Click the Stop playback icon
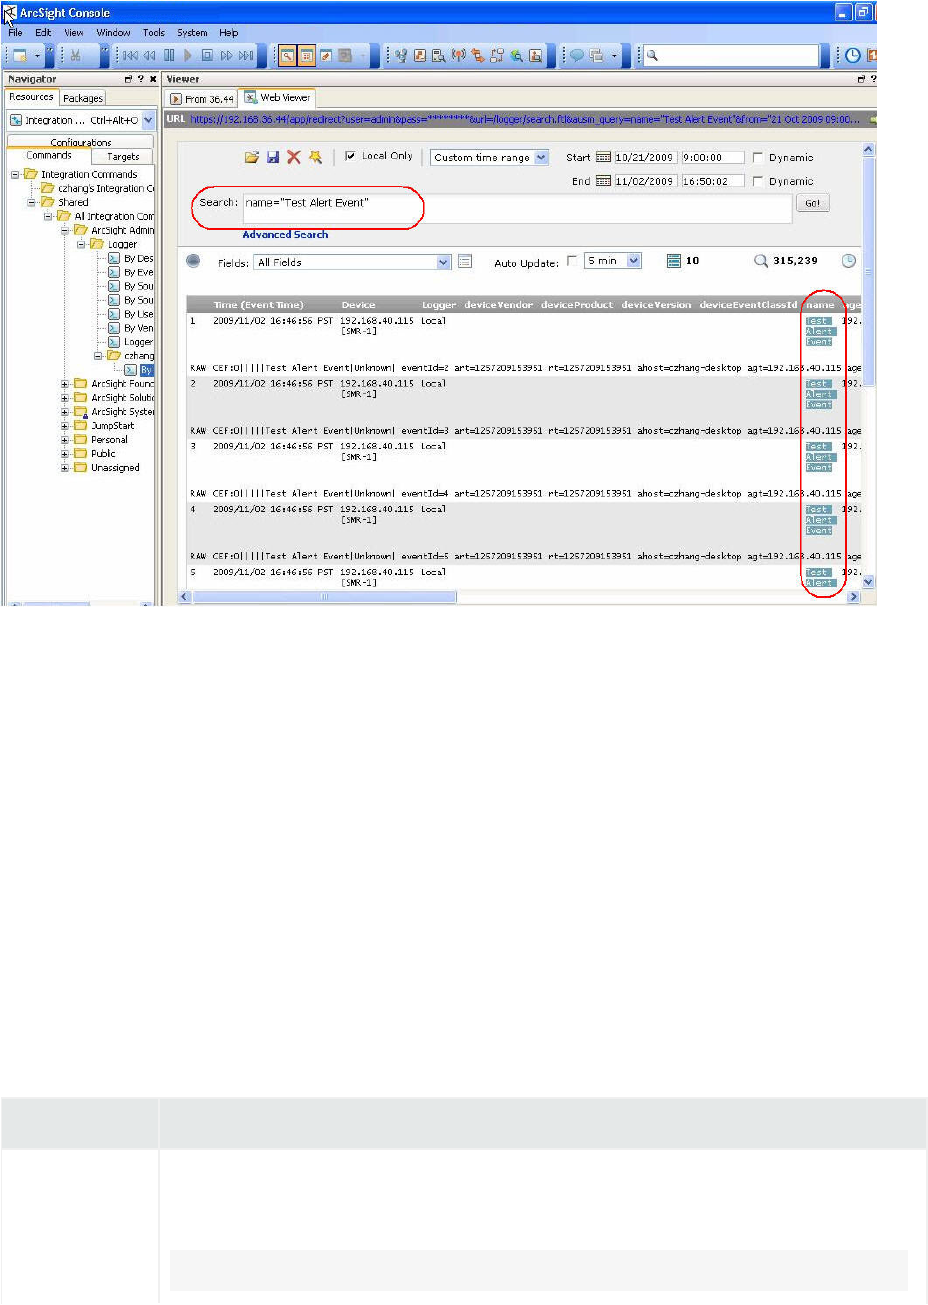This screenshot has height=1305, width=928. pos(207,56)
